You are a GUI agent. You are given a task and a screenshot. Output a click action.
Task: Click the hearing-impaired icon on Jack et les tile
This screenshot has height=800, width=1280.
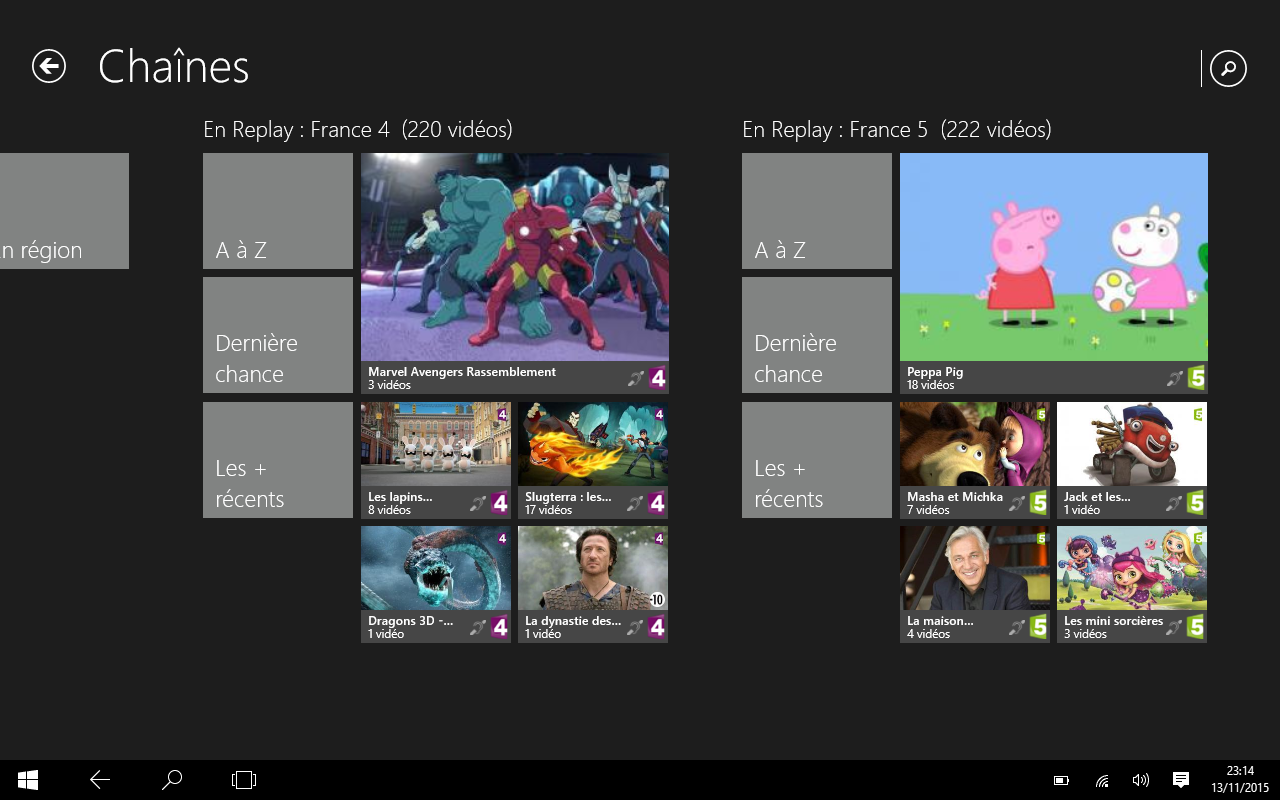tap(1174, 503)
